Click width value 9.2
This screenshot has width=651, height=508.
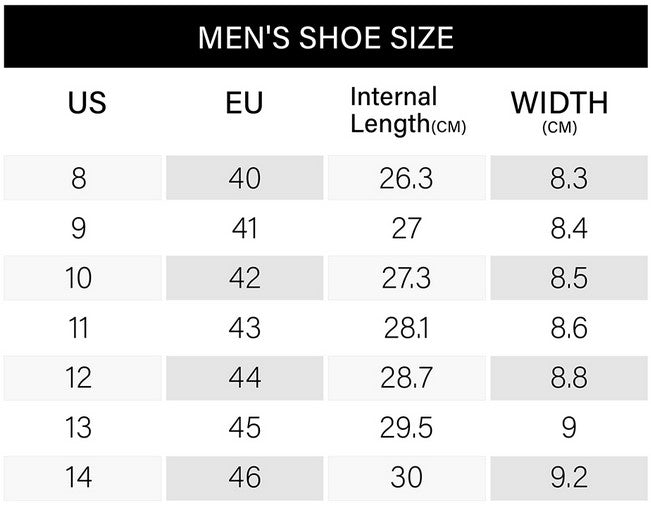[569, 478]
